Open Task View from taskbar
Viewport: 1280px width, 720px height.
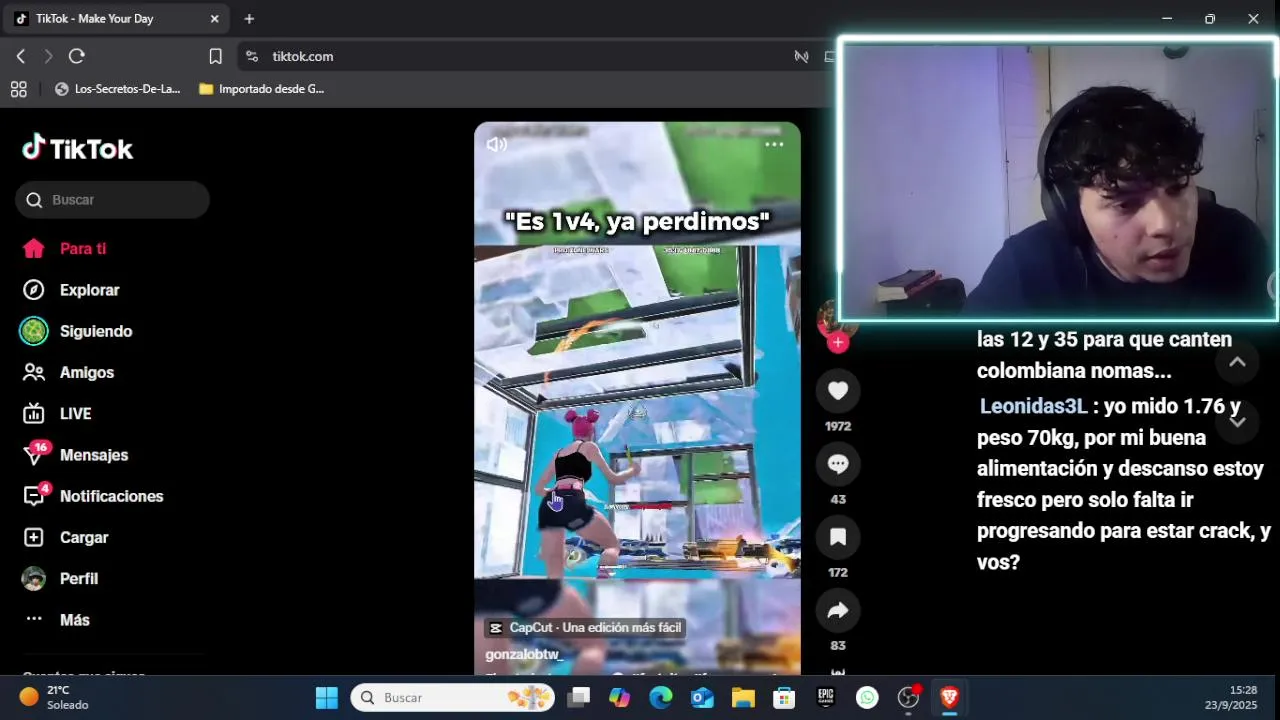[x=579, y=697]
